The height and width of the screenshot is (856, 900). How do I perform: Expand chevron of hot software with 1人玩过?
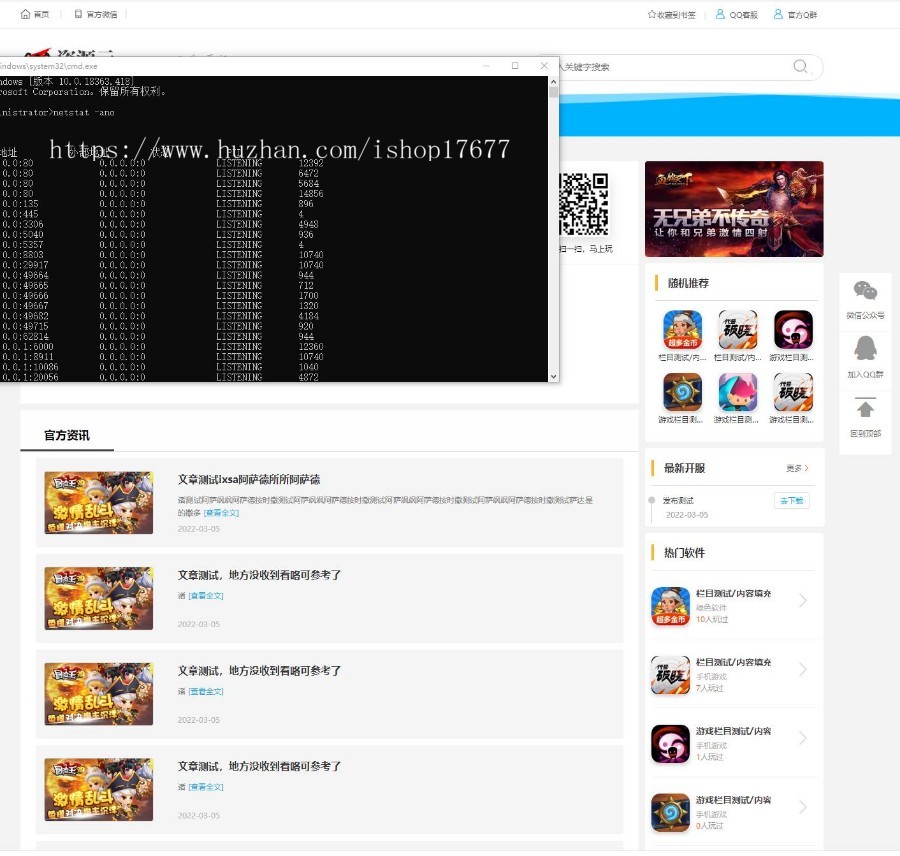pyautogui.click(x=803, y=738)
